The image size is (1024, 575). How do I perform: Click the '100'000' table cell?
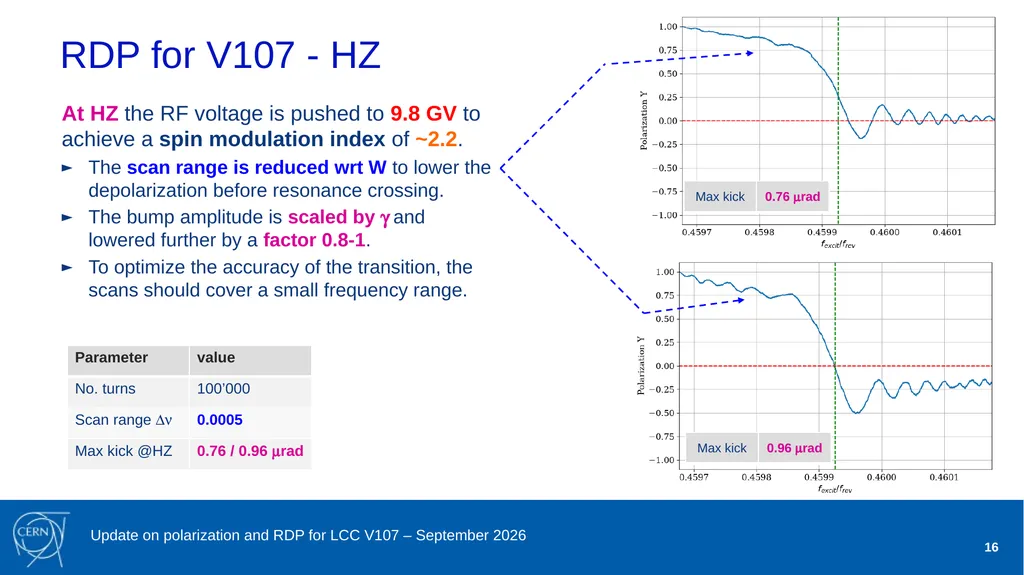(x=250, y=391)
